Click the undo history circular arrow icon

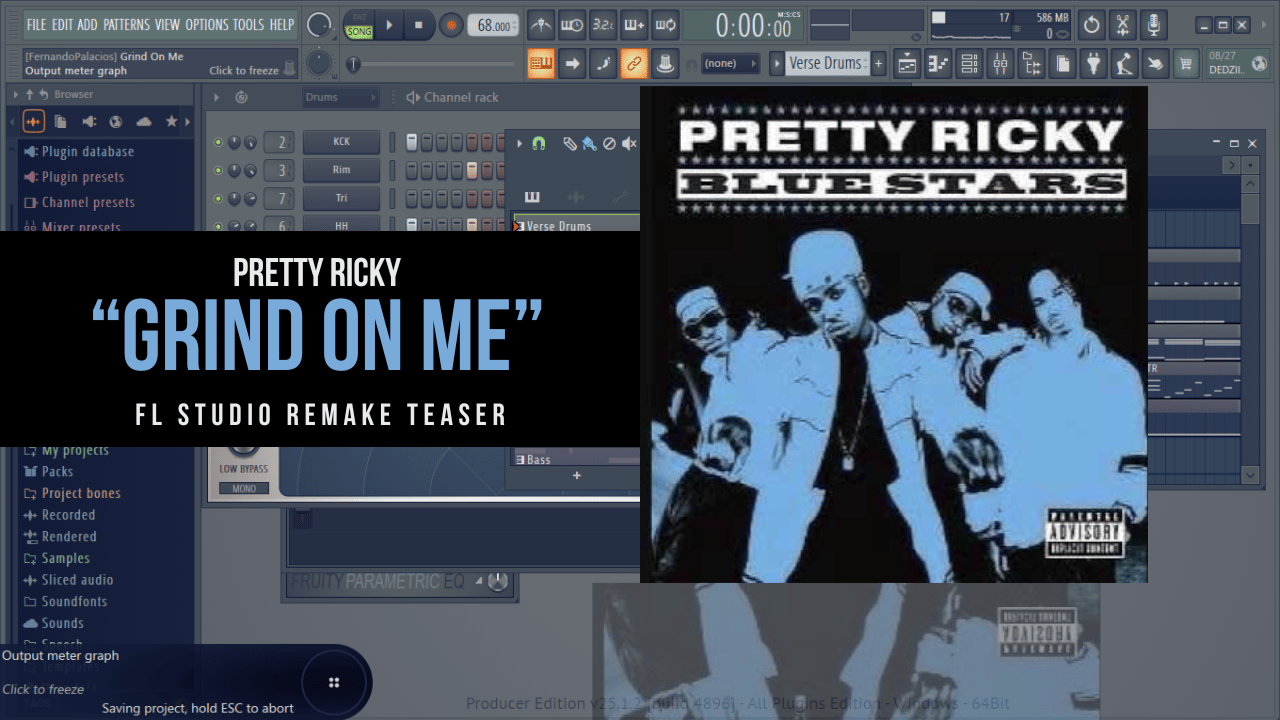[x=1092, y=25]
